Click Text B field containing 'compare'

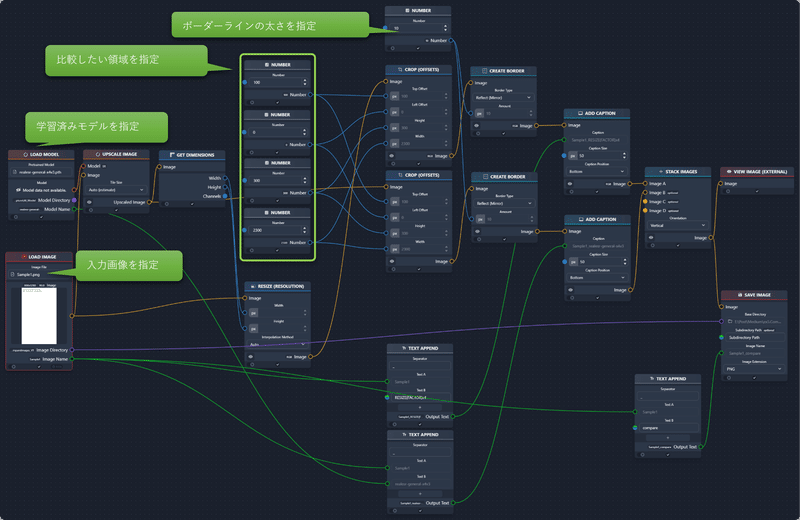[668, 428]
